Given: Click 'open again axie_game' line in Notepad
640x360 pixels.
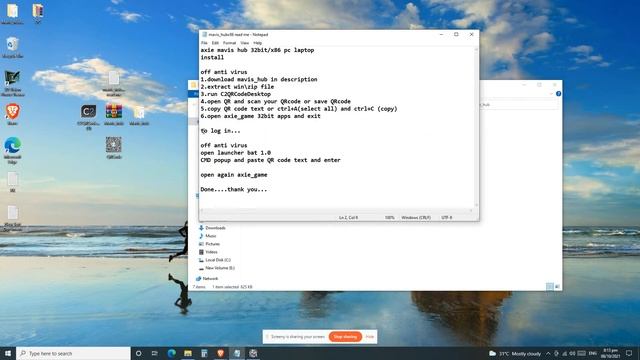Looking at the screenshot, I should pos(234,175).
